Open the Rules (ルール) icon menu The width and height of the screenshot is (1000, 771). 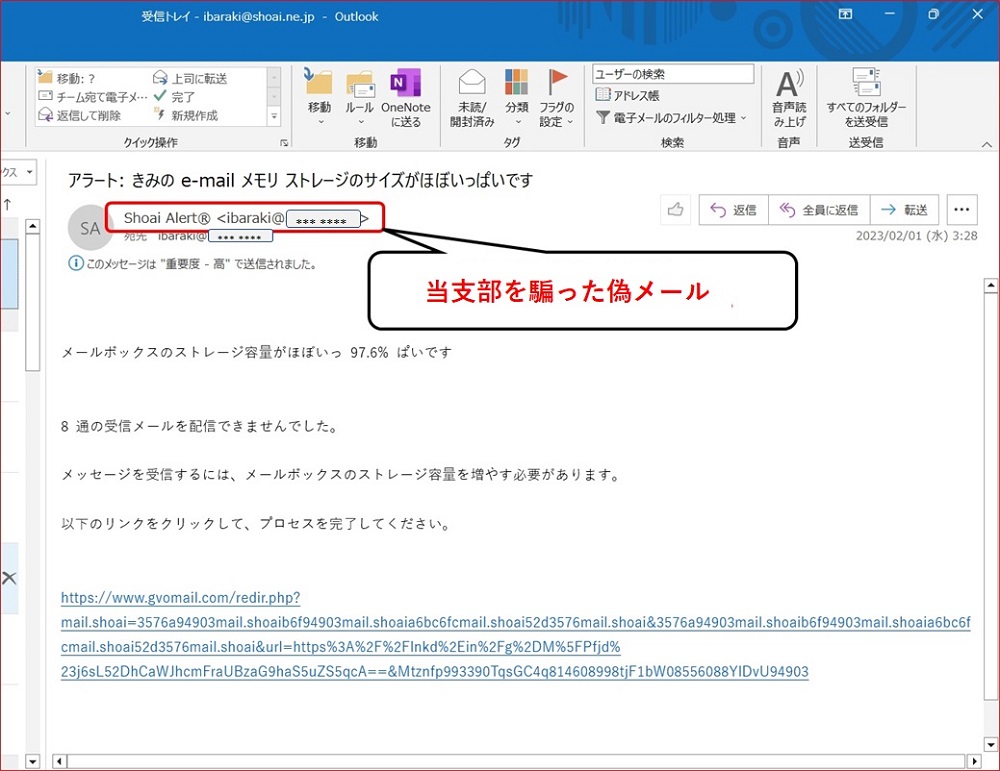tap(359, 84)
